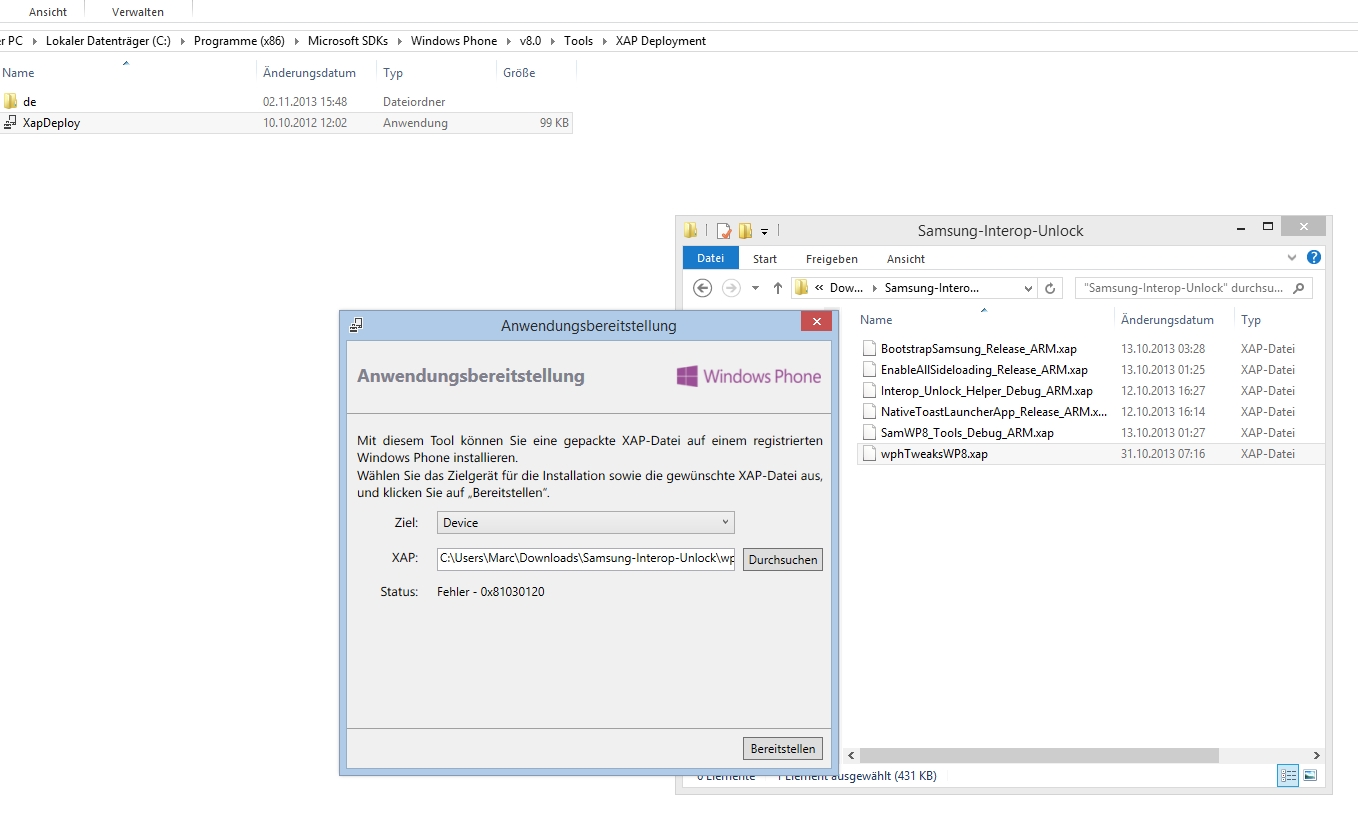Image resolution: width=1358 pixels, height=816 pixels.
Task: Click 'Dow...' segment in Samsung address bar
Action: tap(847, 288)
